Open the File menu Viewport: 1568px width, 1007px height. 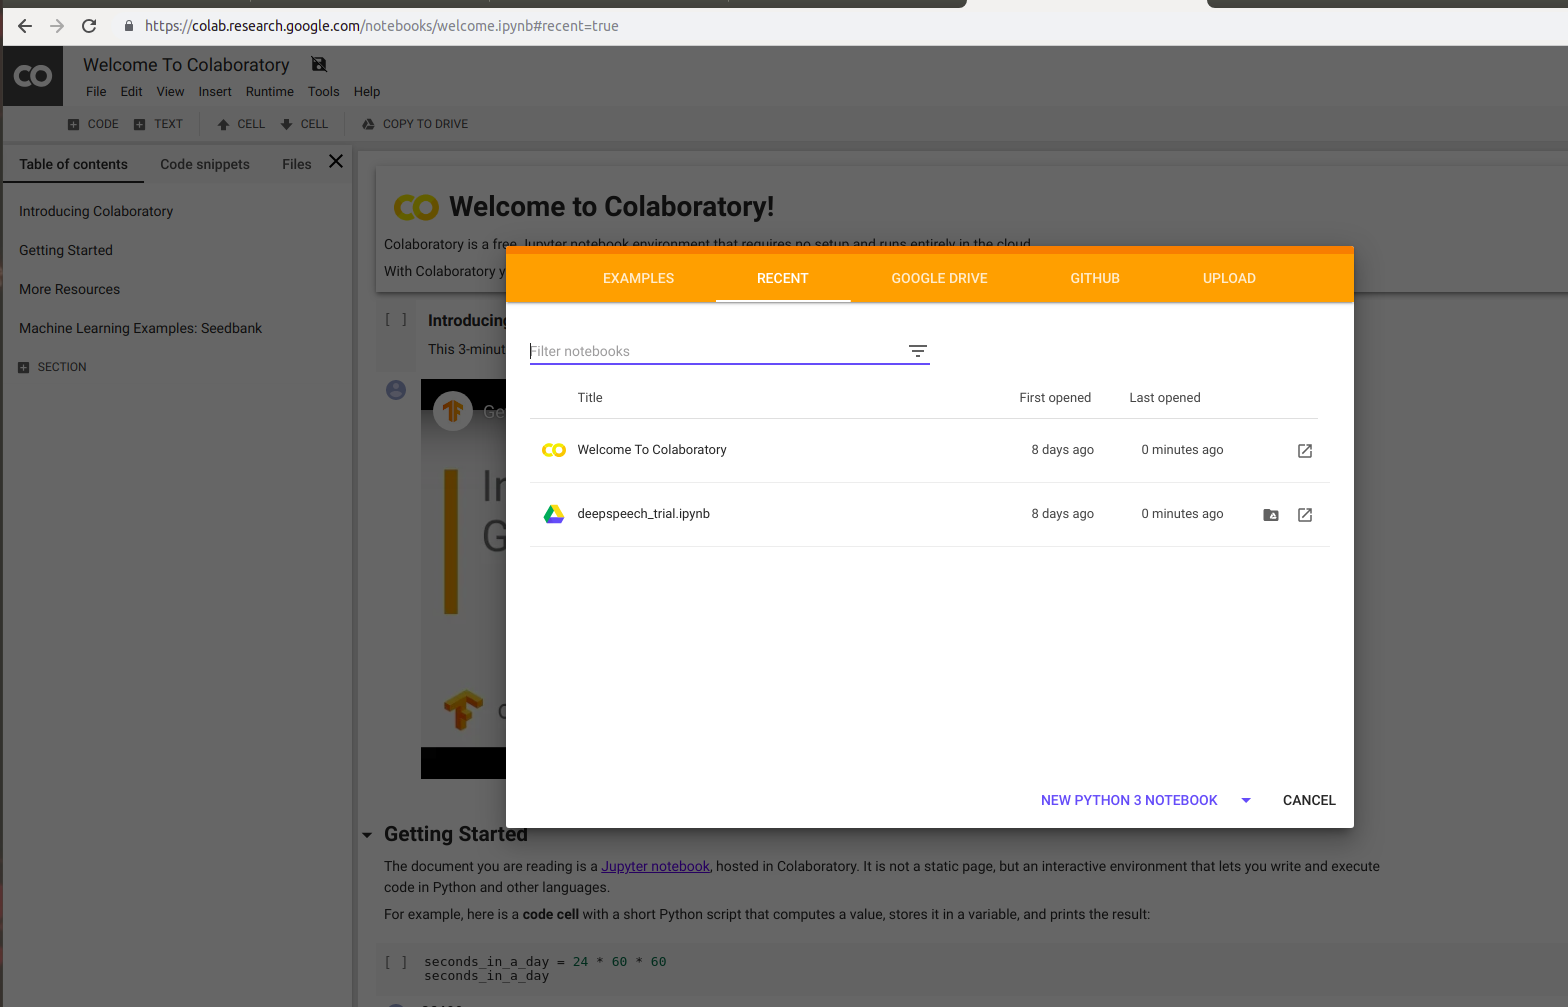pyautogui.click(x=96, y=91)
